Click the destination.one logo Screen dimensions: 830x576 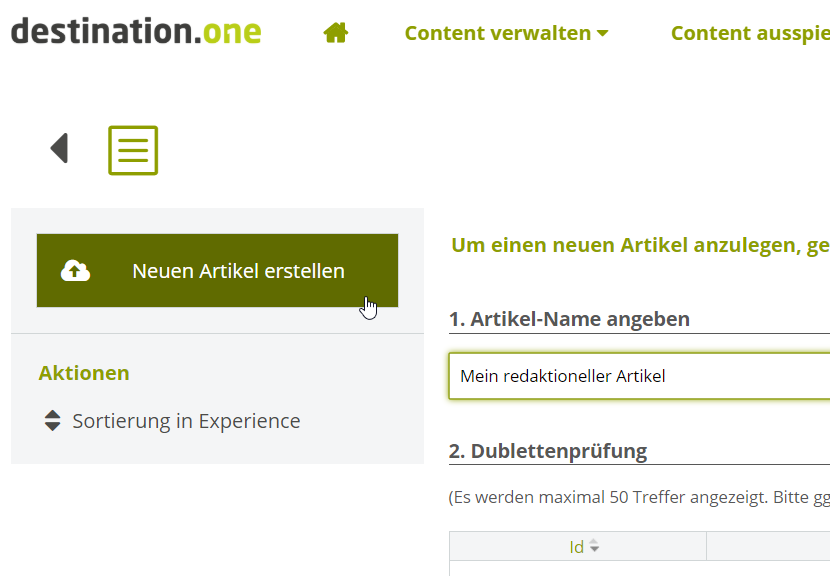136,31
